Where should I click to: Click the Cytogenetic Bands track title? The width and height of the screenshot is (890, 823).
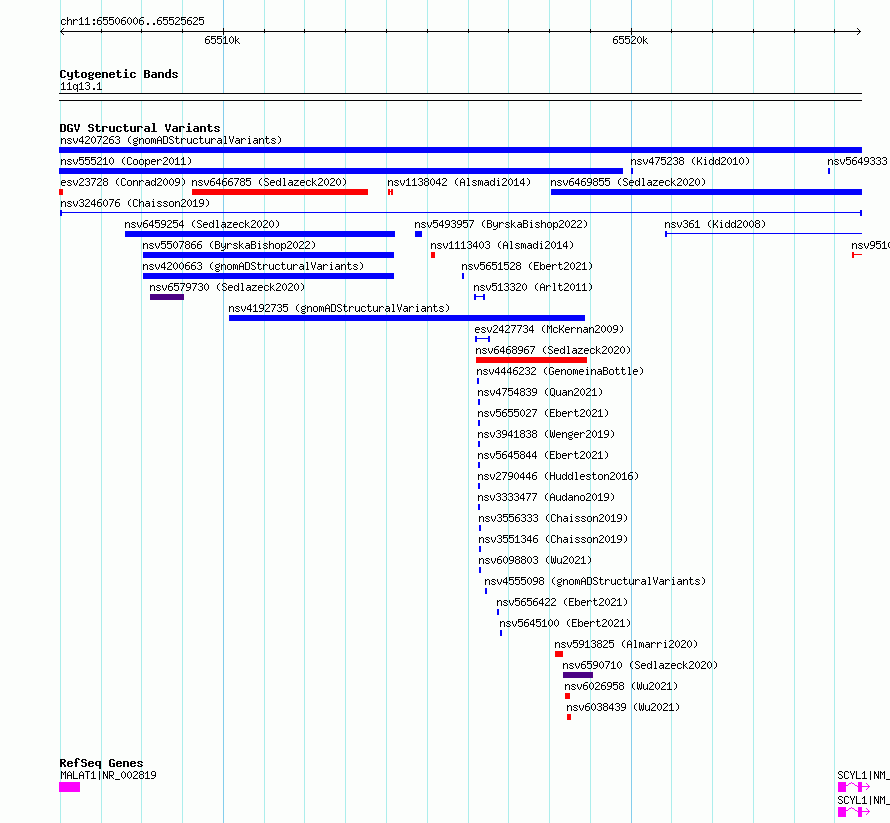[119, 74]
